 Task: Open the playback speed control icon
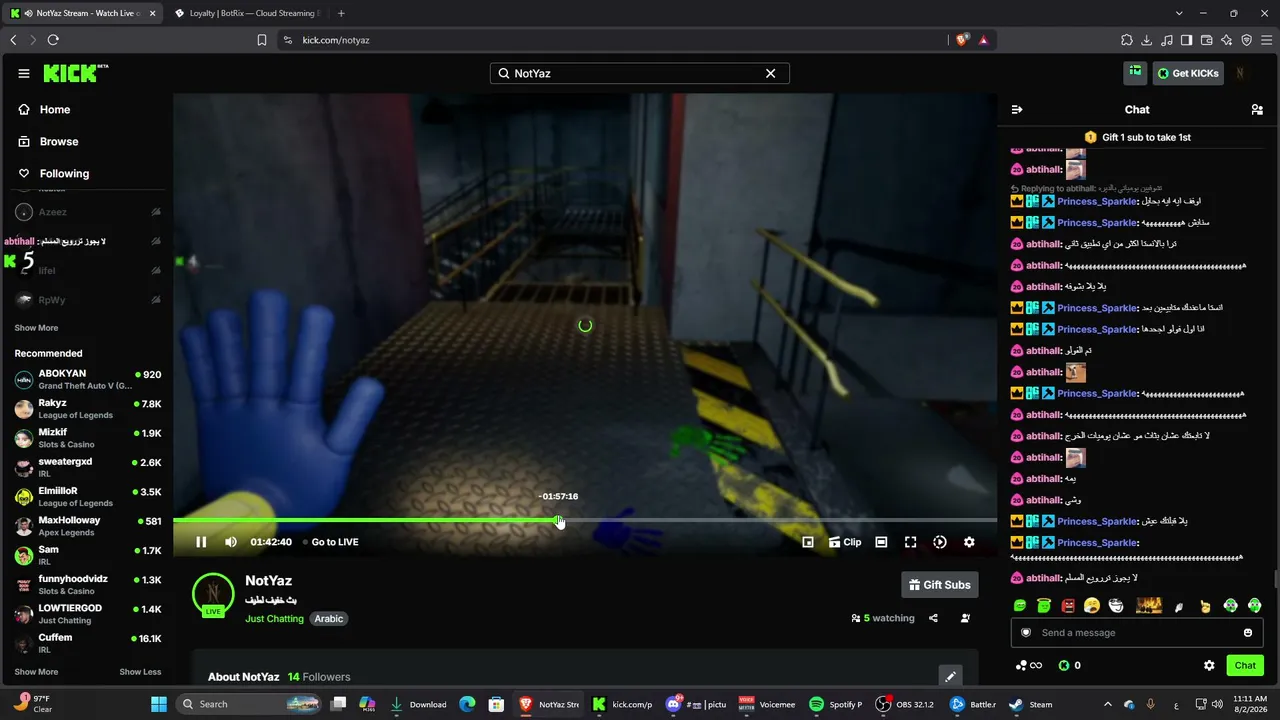[x=940, y=542]
